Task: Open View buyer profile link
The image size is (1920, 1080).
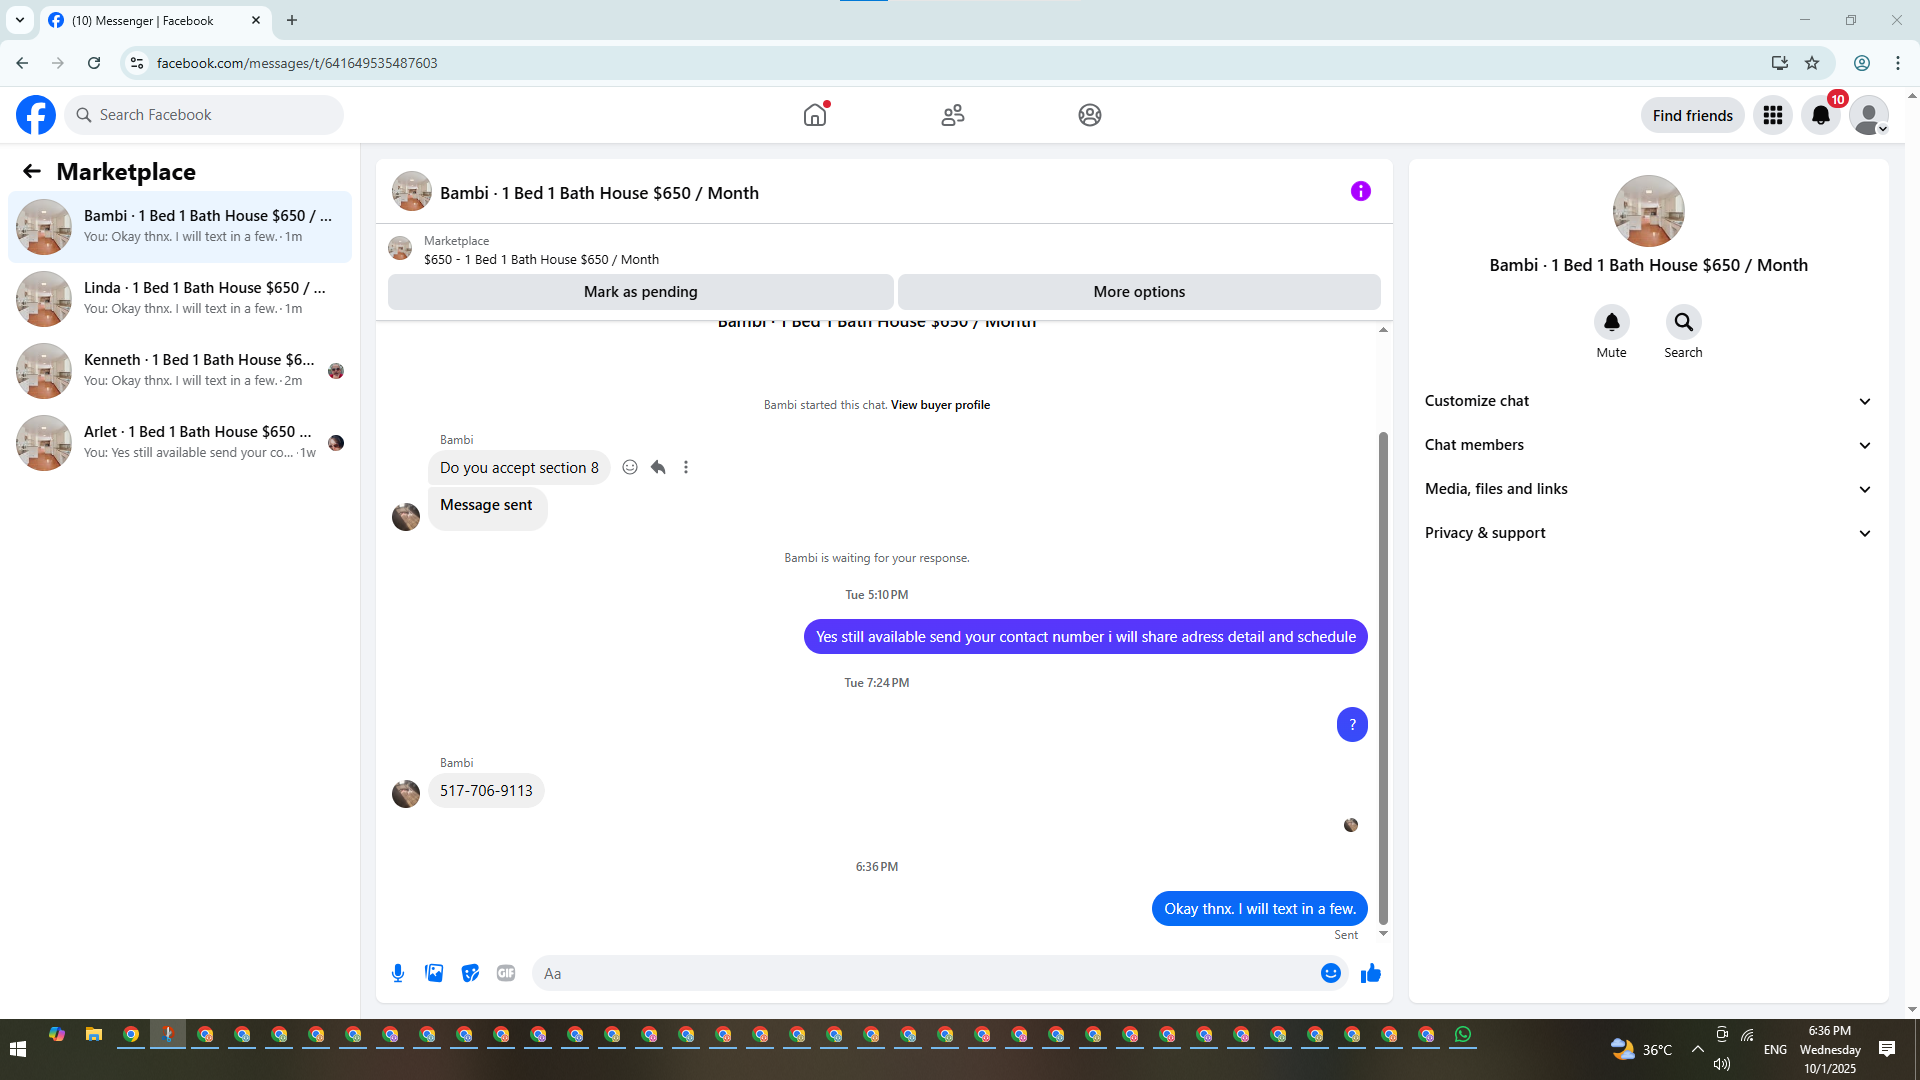Action: coord(940,405)
